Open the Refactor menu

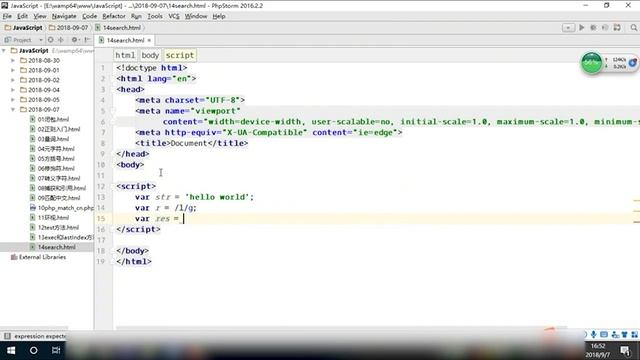point(113,16)
